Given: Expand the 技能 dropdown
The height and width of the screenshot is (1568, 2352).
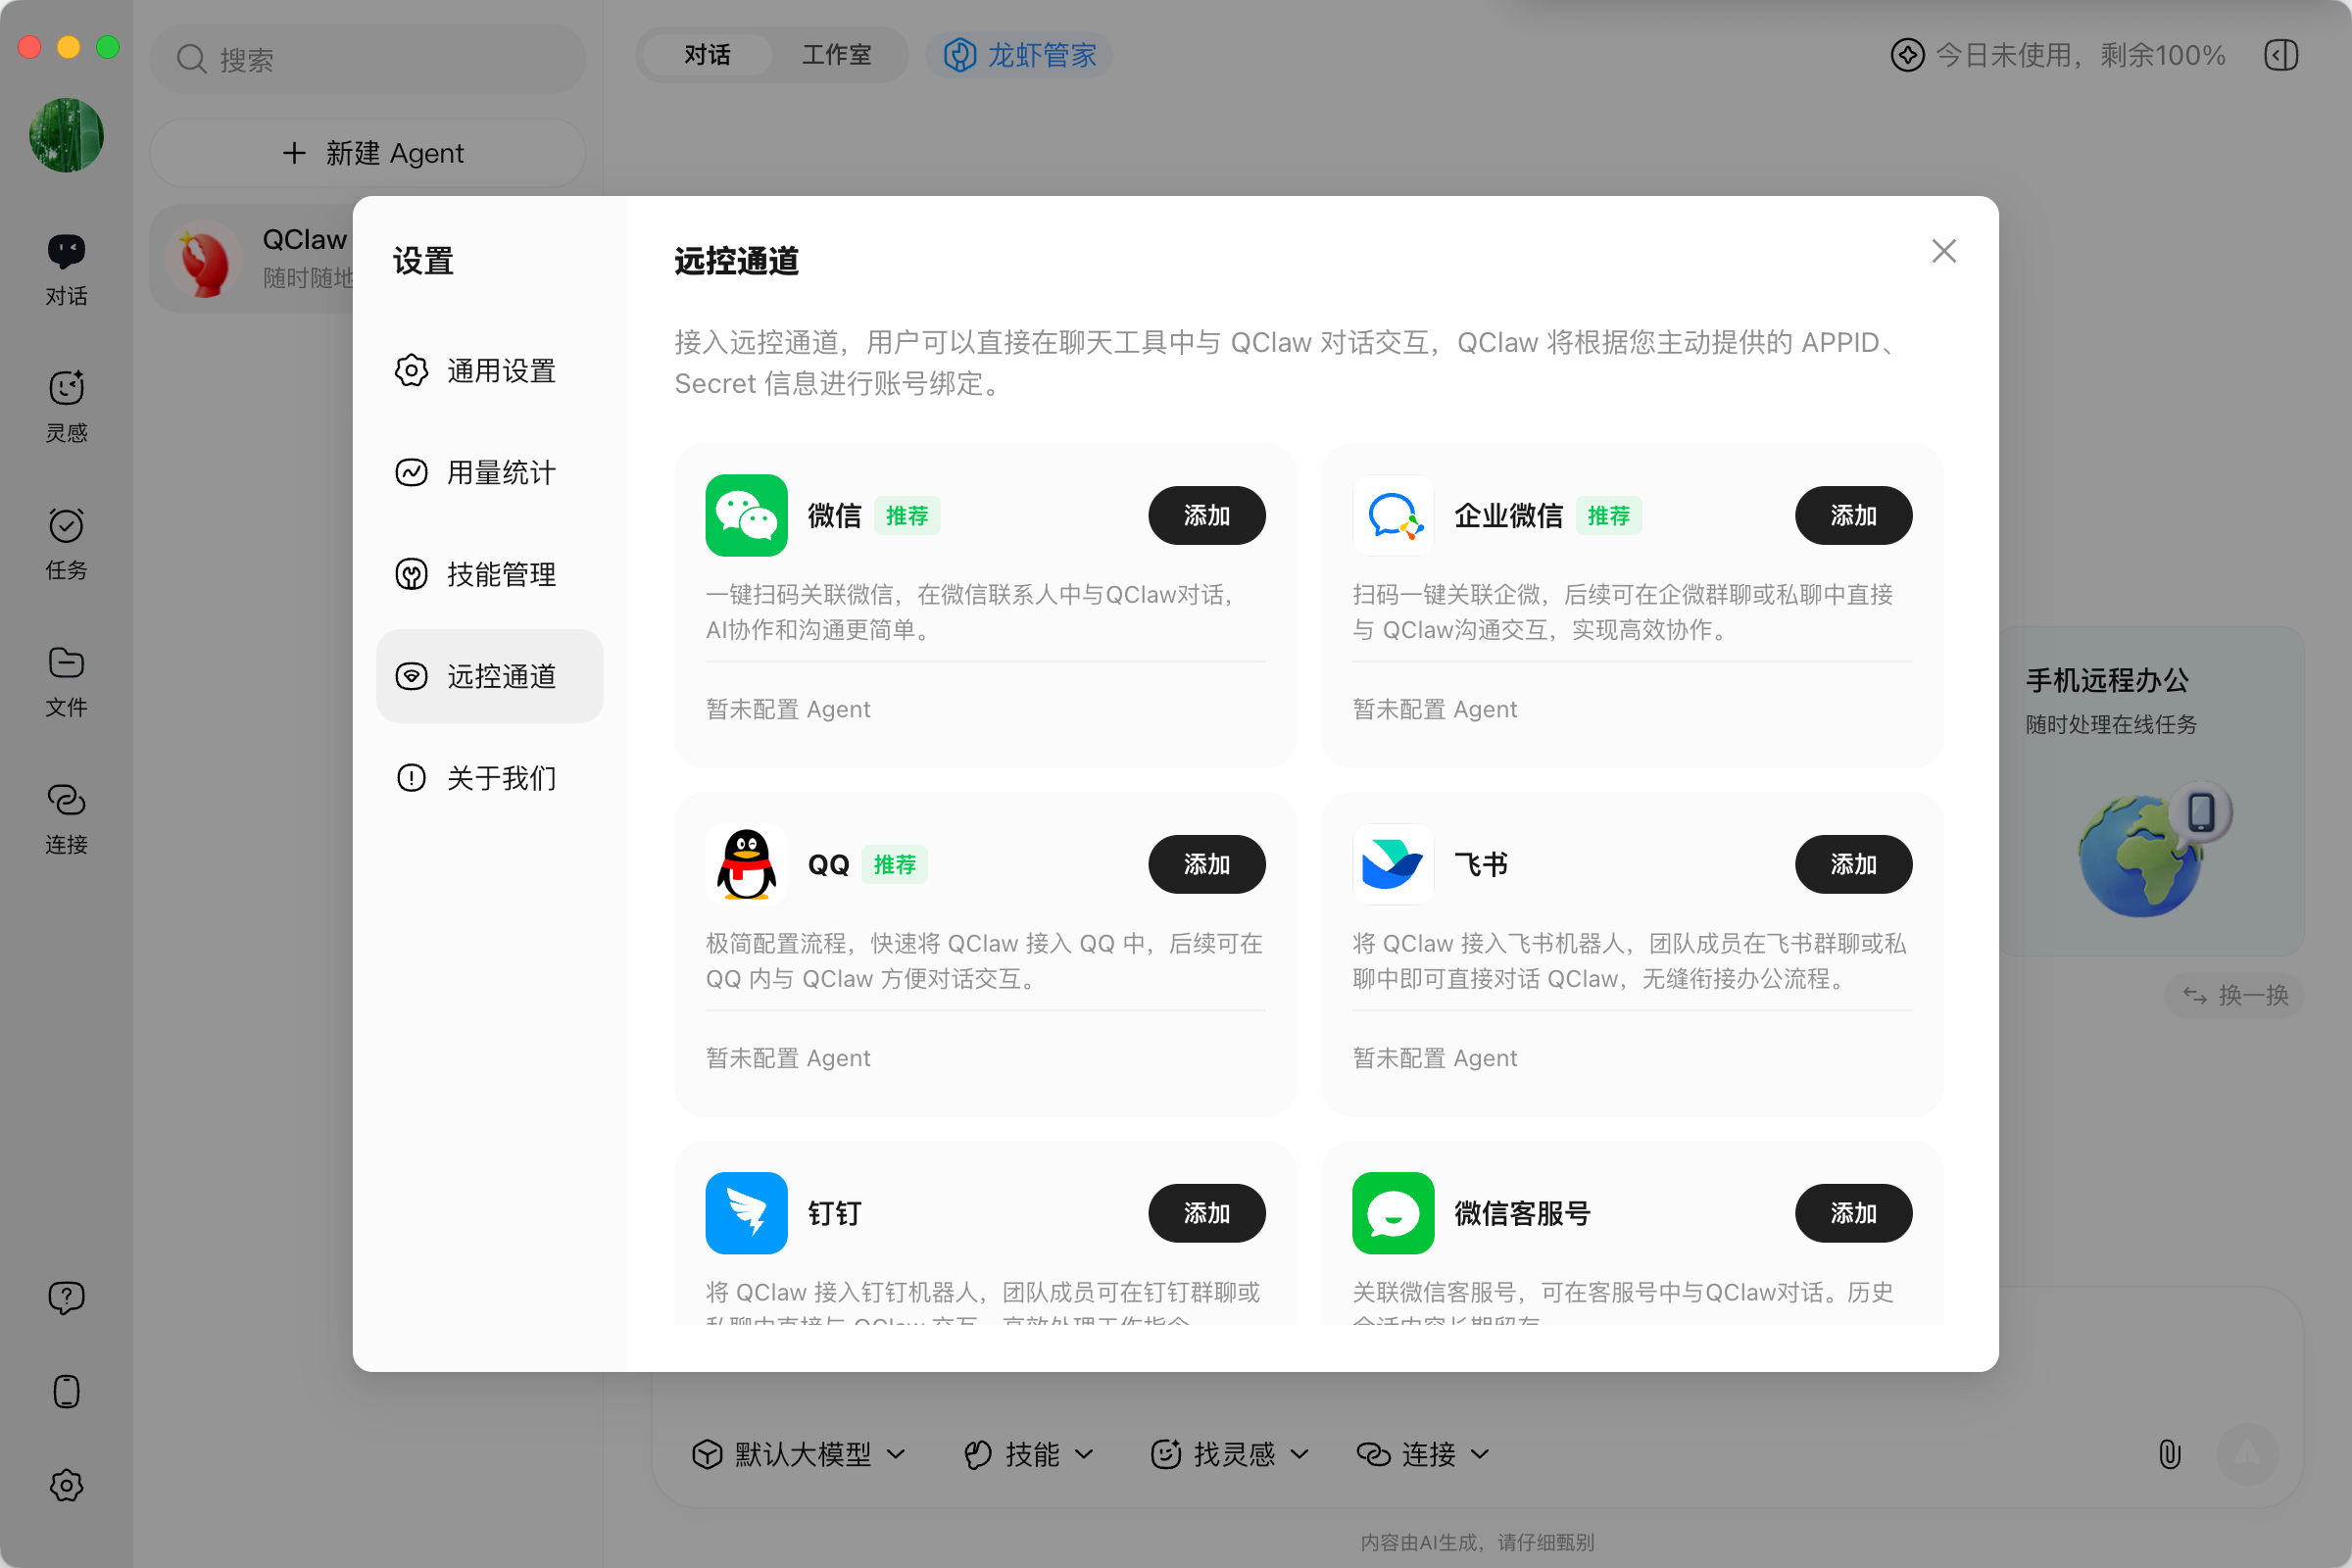Looking at the screenshot, I should coord(1029,1453).
